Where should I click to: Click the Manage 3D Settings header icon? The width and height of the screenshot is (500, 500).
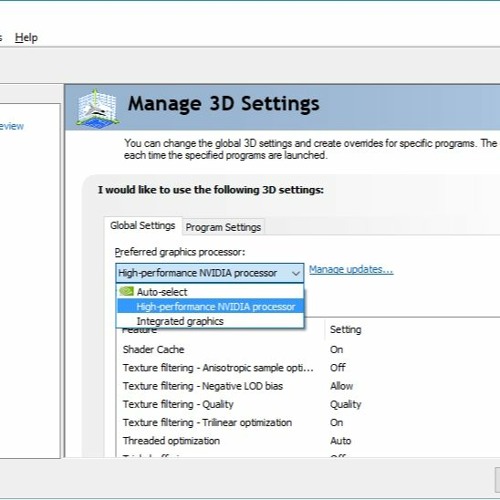(97, 108)
